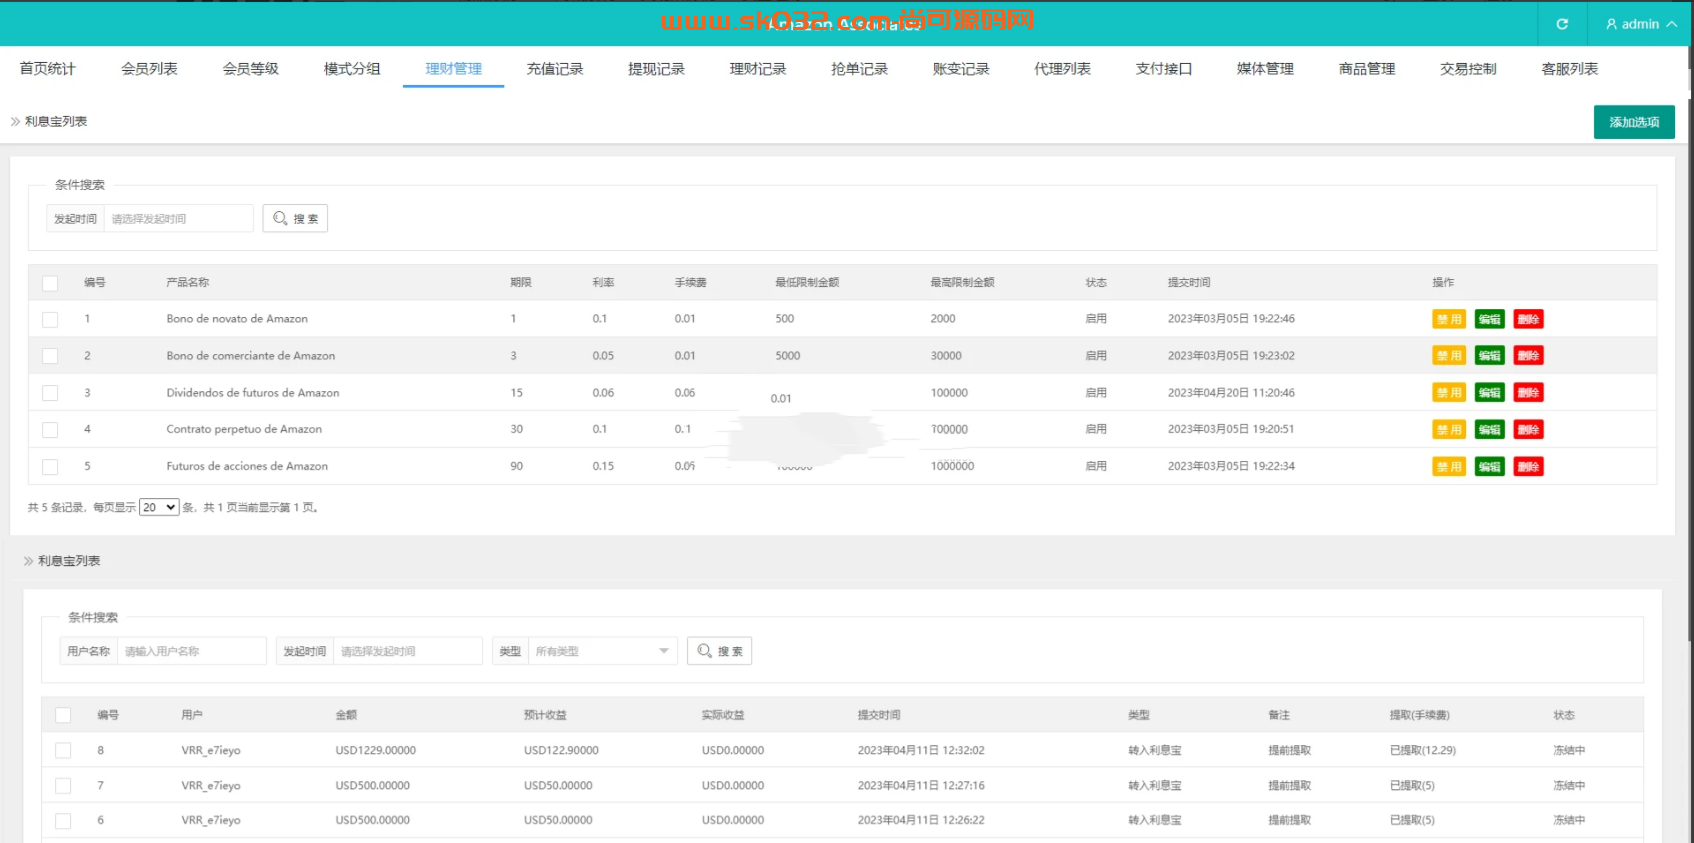Tick the checkbox for Bono de novato de Amazon
Viewport: 1694px width, 843px height.
tap(50, 319)
